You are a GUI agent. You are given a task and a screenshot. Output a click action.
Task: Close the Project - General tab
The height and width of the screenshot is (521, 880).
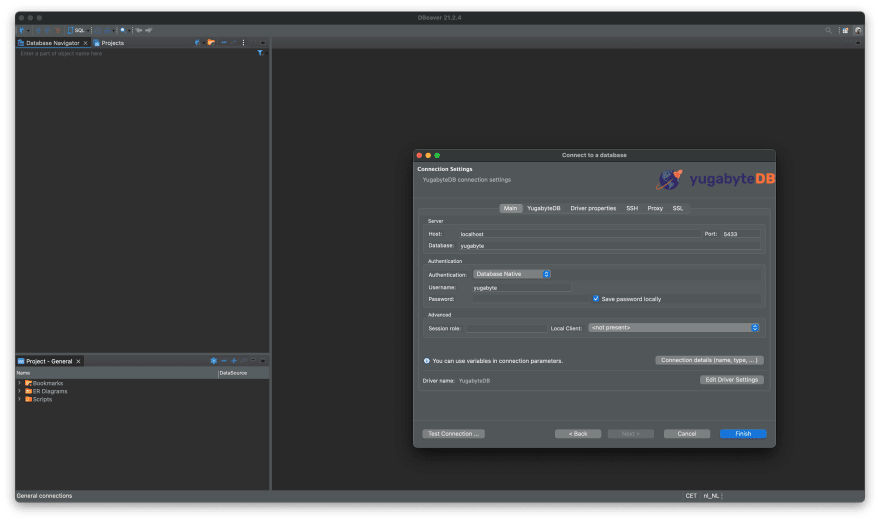pyautogui.click(x=79, y=362)
